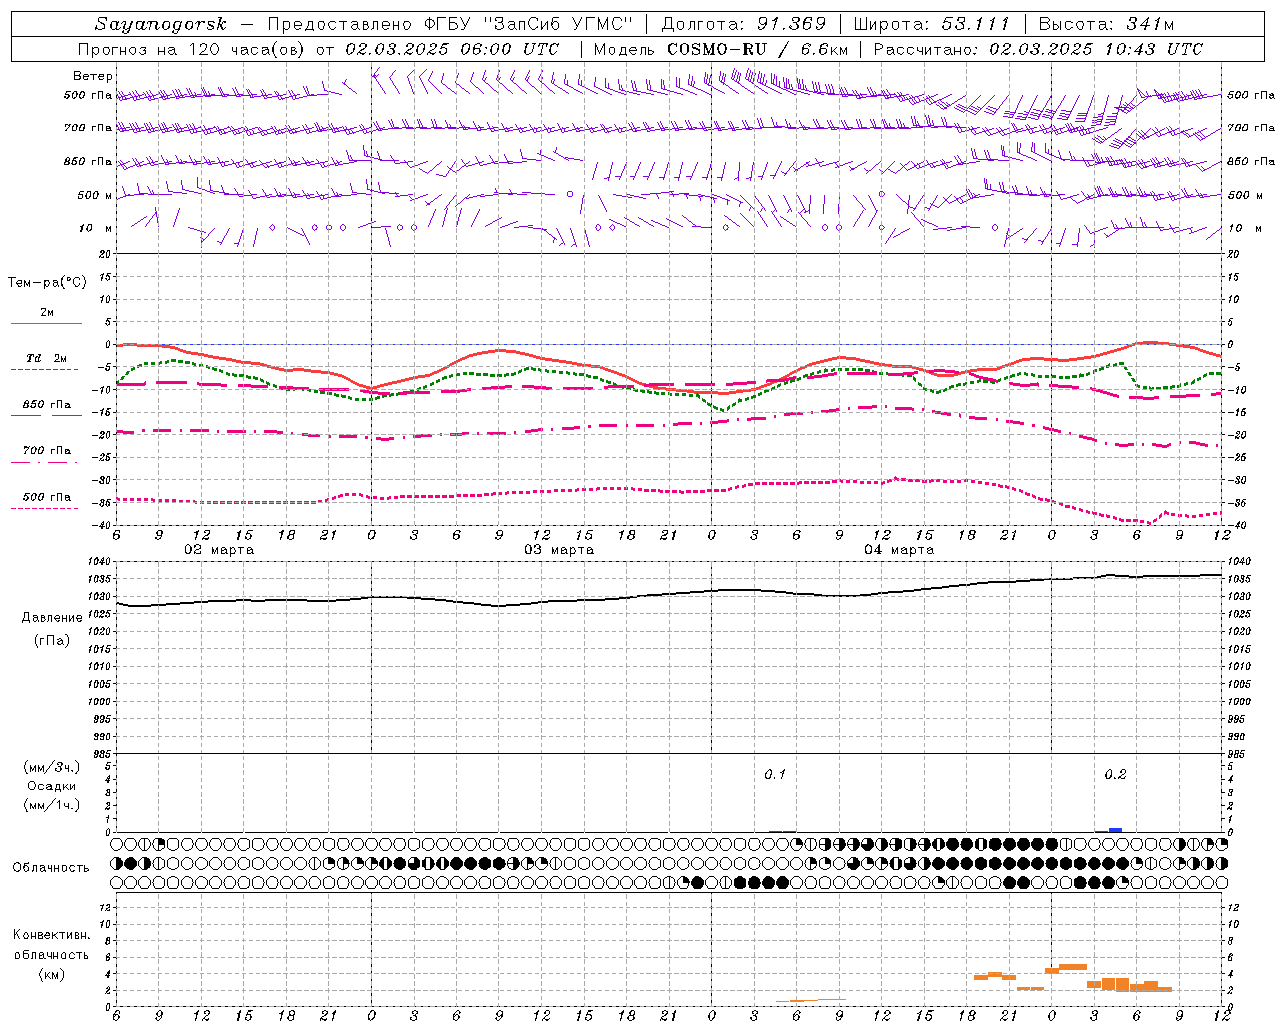Screen dimensions: 1280x1024
Task: Click the 02 марта date label
Action: click(x=220, y=550)
